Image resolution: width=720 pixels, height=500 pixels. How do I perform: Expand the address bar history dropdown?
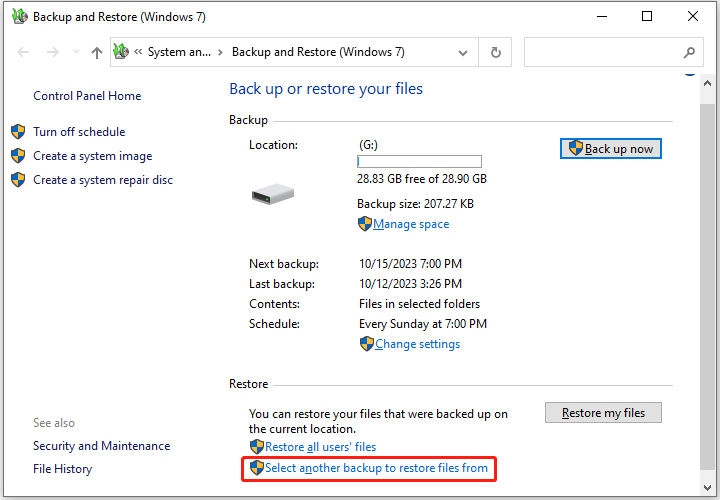(x=463, y=53)
